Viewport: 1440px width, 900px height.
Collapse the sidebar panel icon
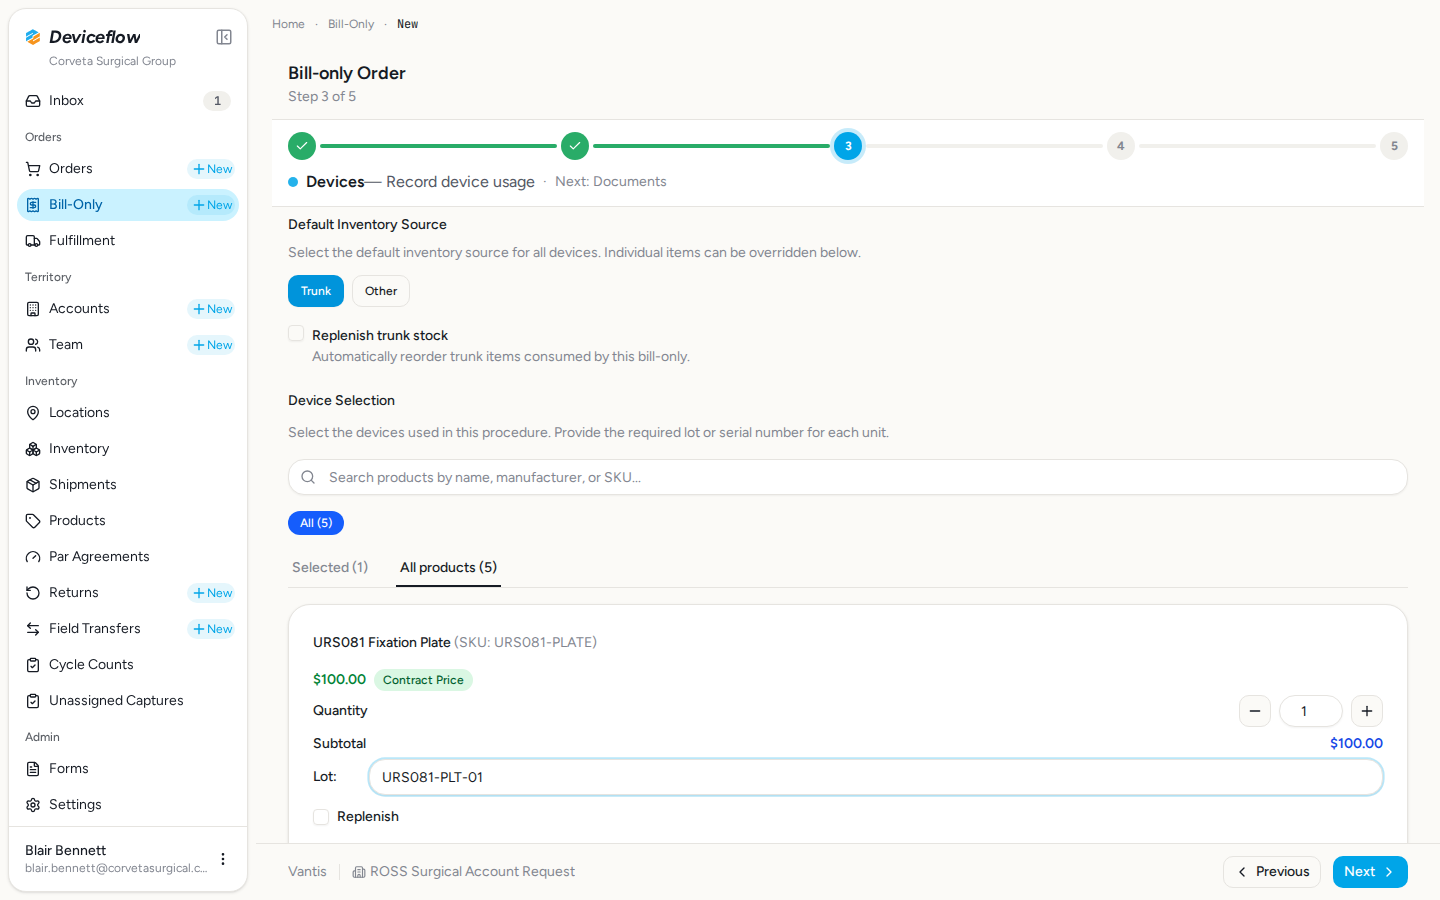(224, 37)
